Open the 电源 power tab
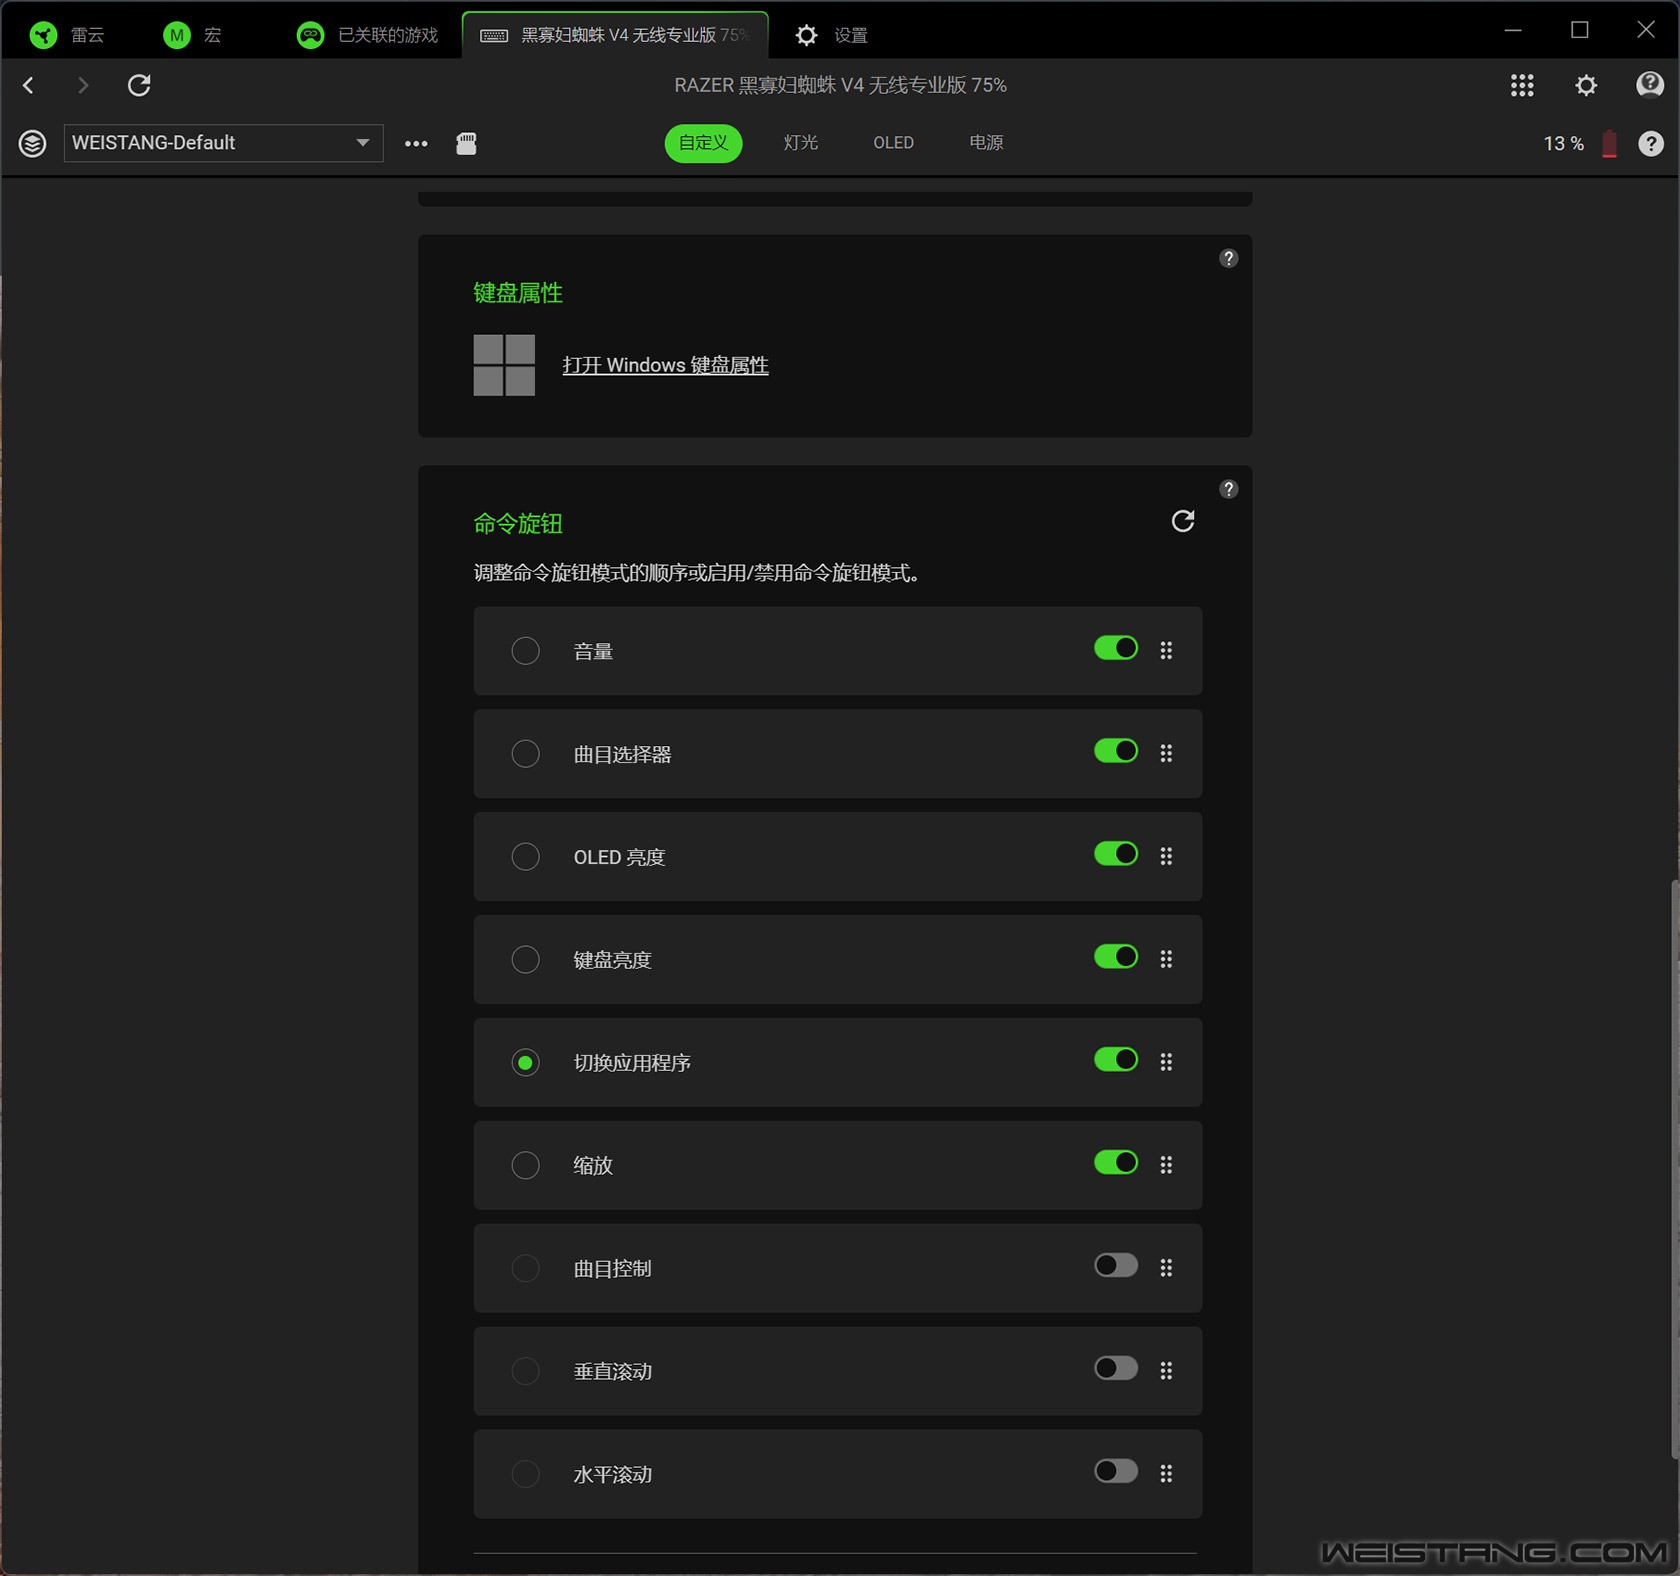The width and height of the screenshot is (1680, 1576). coord(986,143)
